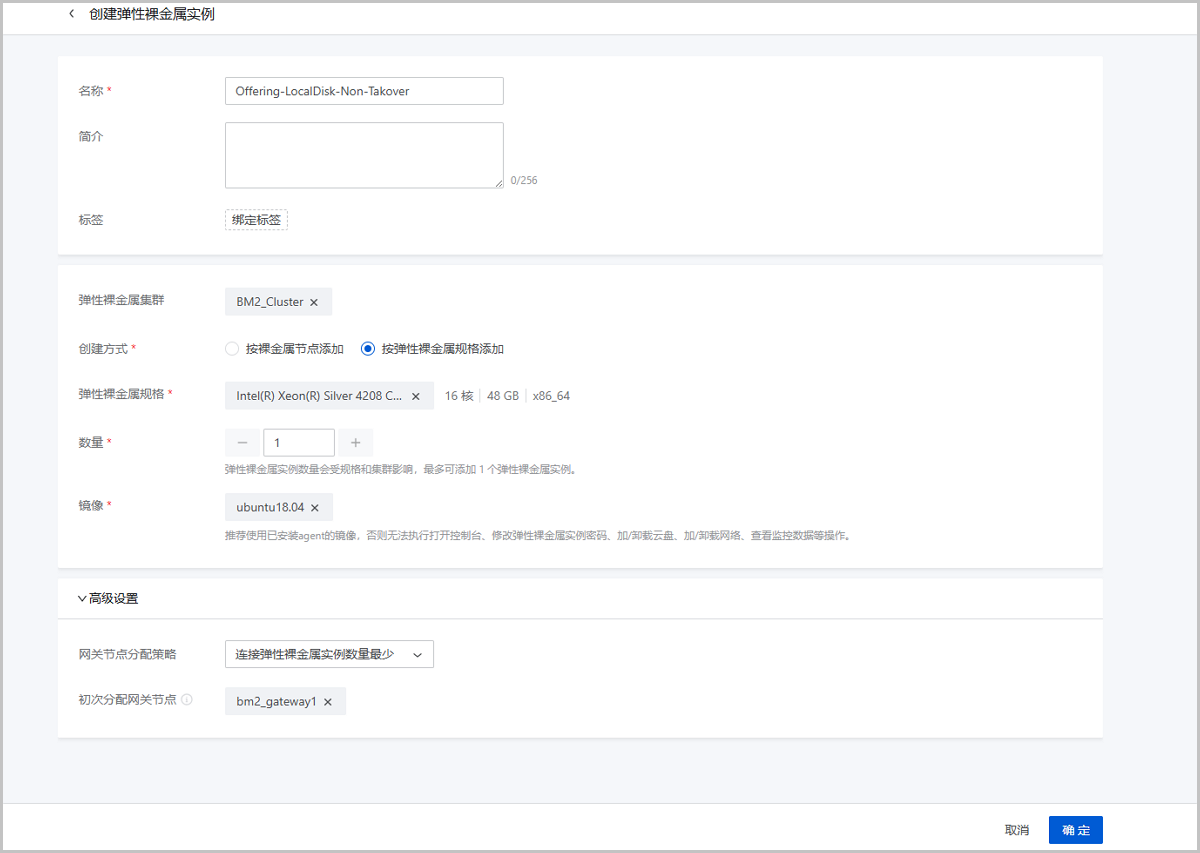Screen dimensions: 1200x853
Task: Click the ubuntu18.04 image chip
Action: pyautogui.click(x=269, y=508)
